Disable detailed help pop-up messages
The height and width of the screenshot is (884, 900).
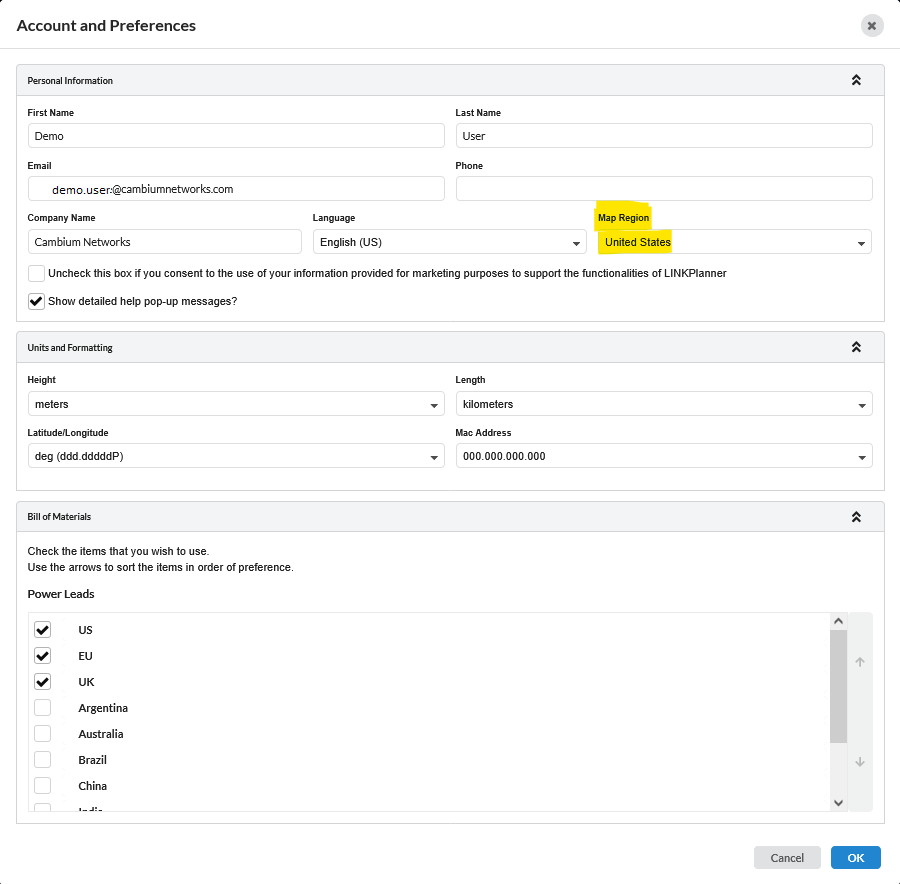coord(37,301)
